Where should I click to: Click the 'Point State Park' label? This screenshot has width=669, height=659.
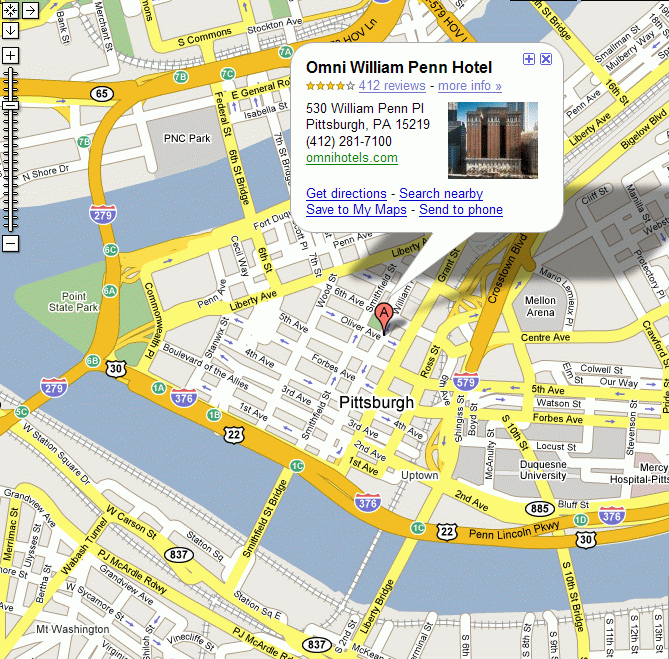[x=73, y=302]
